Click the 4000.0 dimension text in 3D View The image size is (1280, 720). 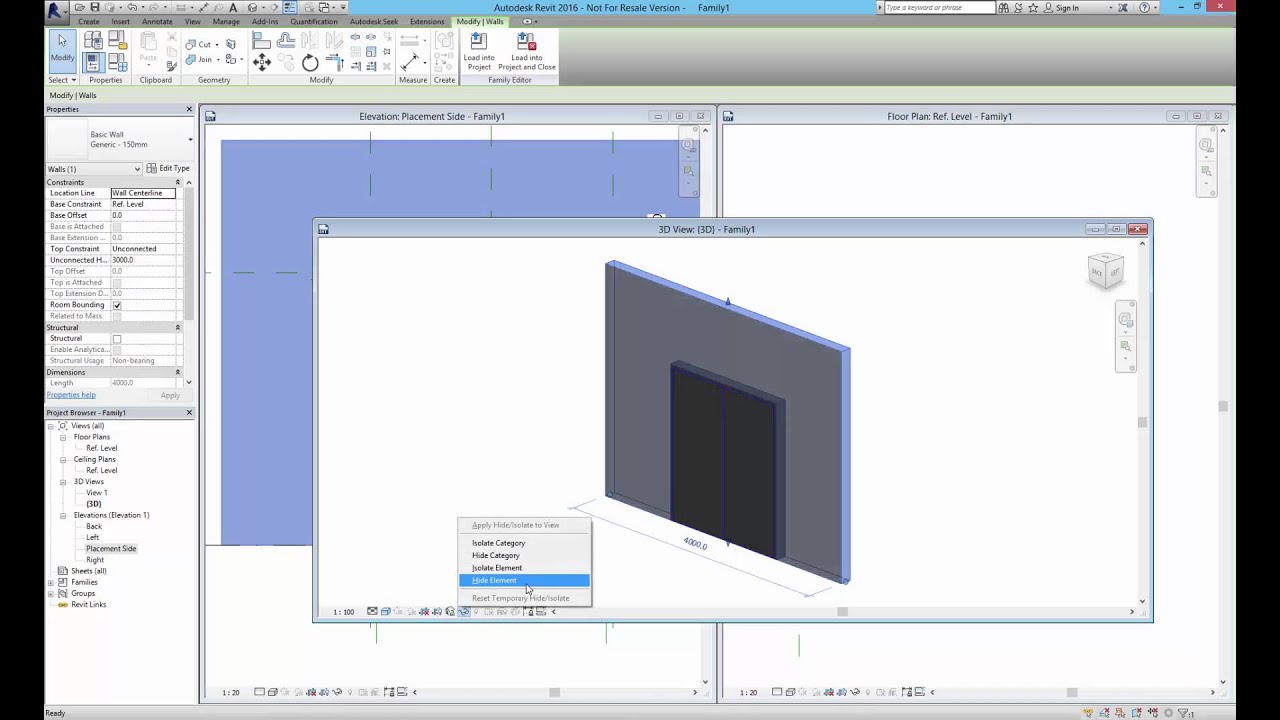[x=695, y=544]
